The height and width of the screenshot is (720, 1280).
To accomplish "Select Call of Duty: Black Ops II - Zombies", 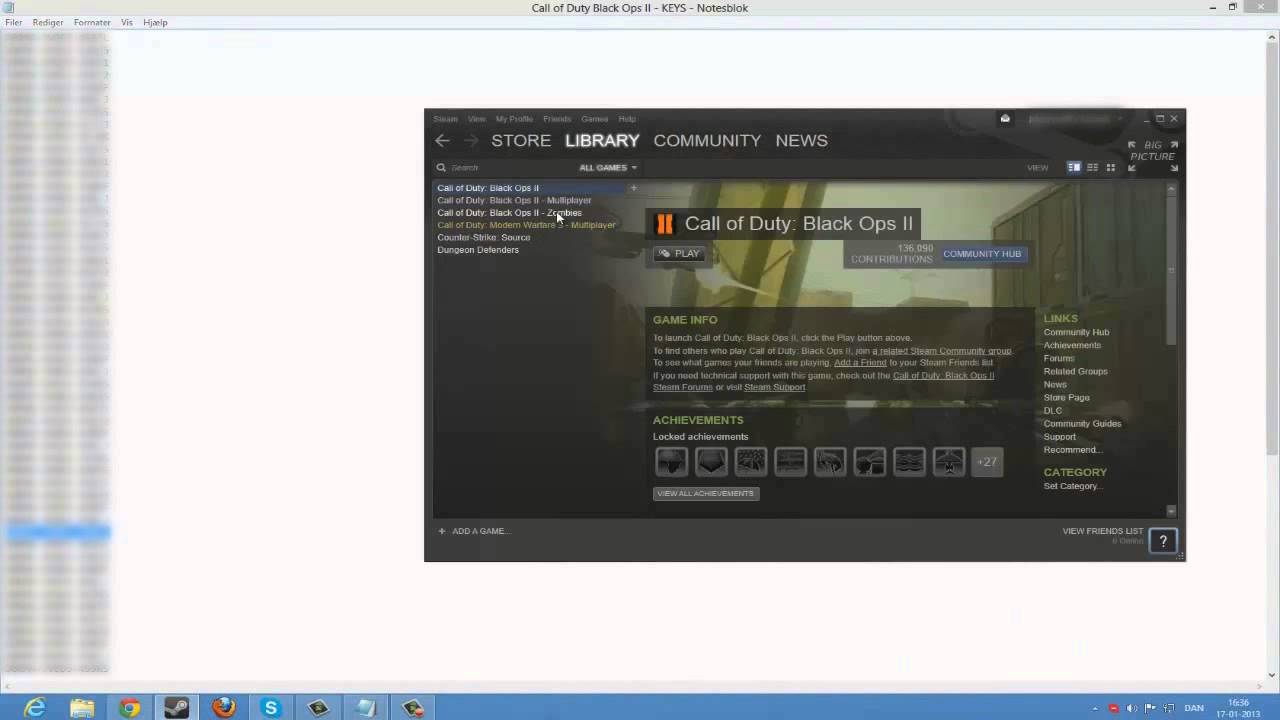I will (509, 213).
